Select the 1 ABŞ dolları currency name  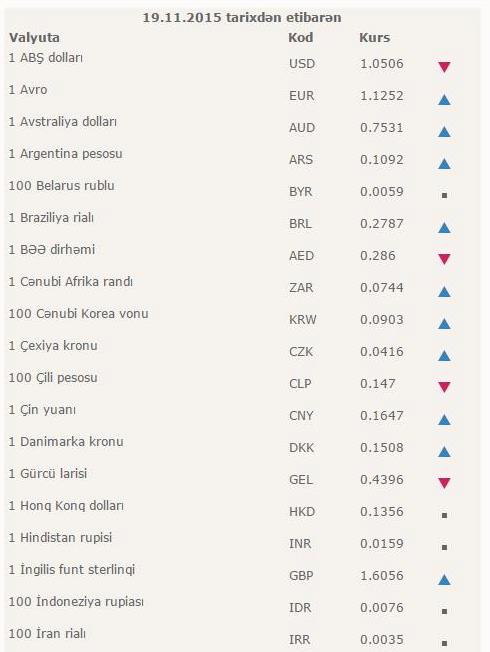(x=46, y=57)
